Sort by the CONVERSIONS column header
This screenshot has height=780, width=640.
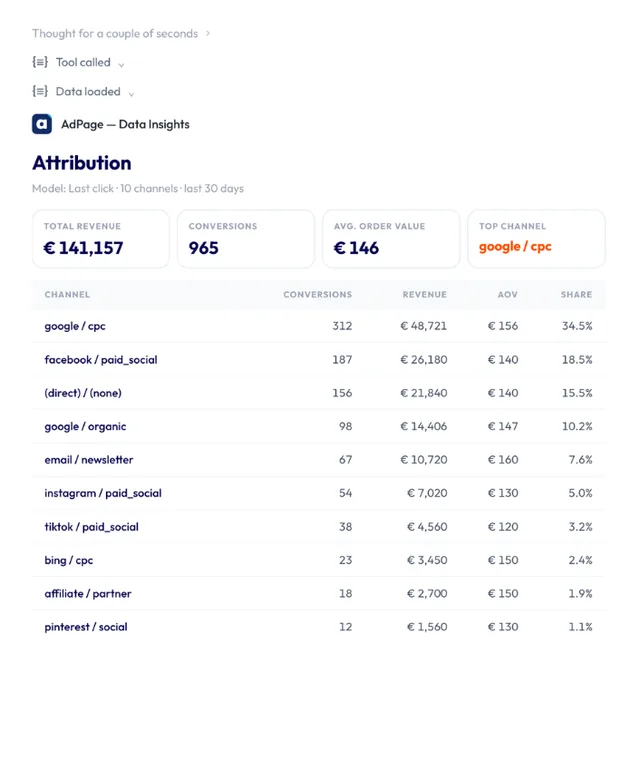tap(318, 294)
